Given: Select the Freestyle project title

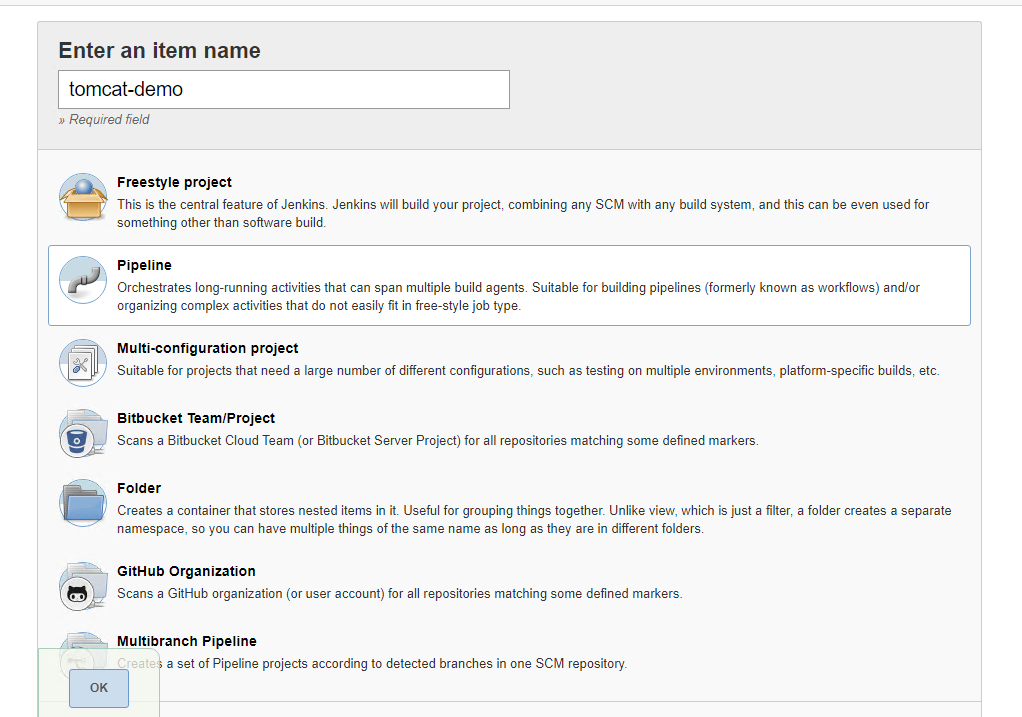Looking at the screenshot, I should click(174, 182).
